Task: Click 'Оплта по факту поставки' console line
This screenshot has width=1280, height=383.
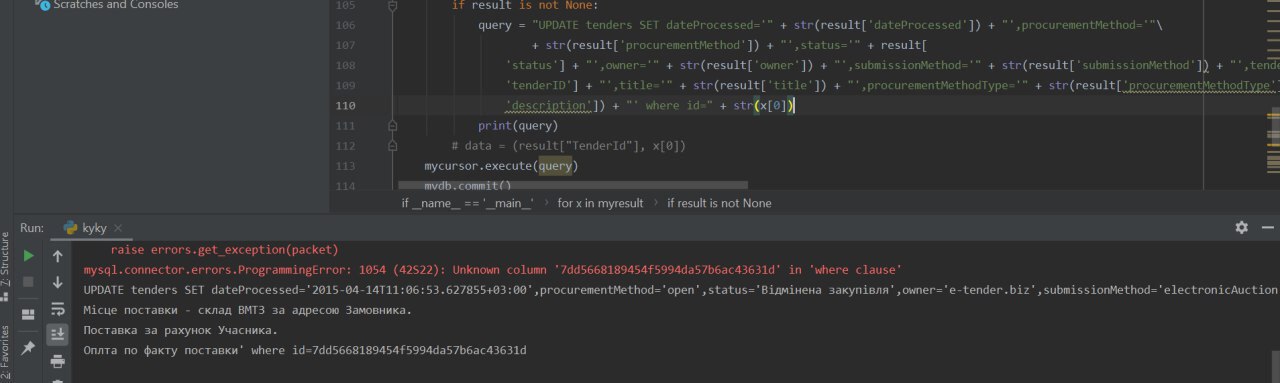Action: [x=305, y=350]
